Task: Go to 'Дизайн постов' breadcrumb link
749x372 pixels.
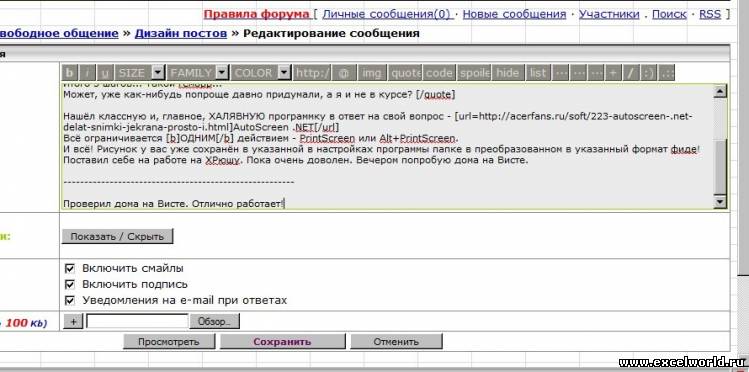Action: pyautogui.click(x=181, y=33)
